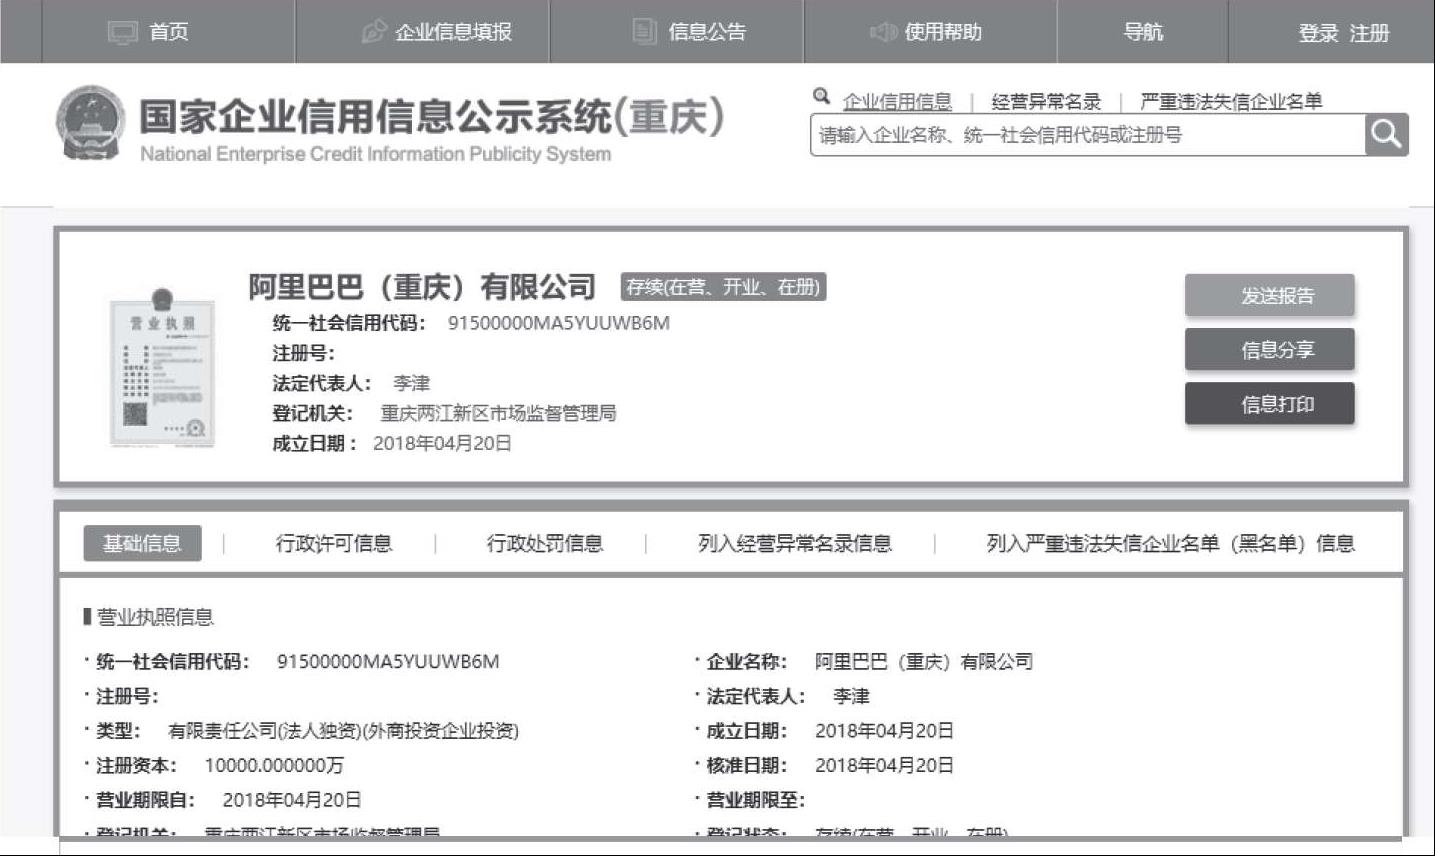Click the enterprise name search field
1435x856 pixels.
tap(1087, 135)
